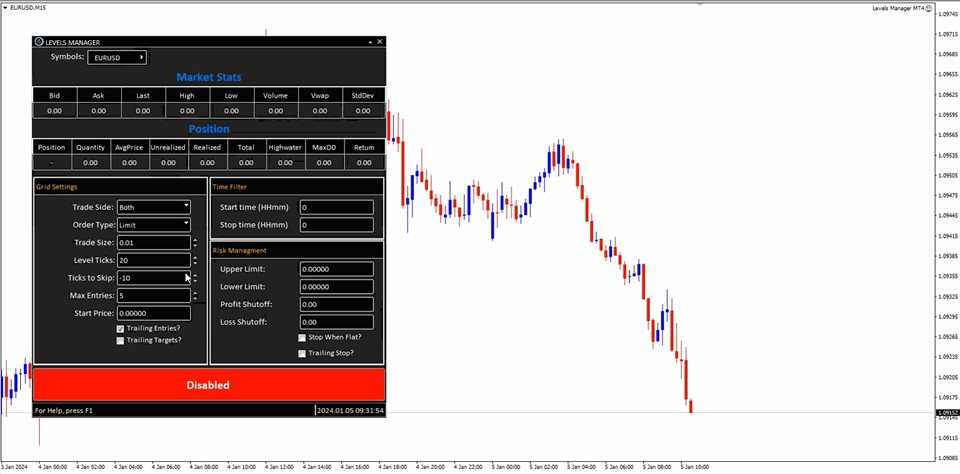Focus the Lower Limit input field
Viewport: 960px width, 474px height.
(x=336, y=287)
